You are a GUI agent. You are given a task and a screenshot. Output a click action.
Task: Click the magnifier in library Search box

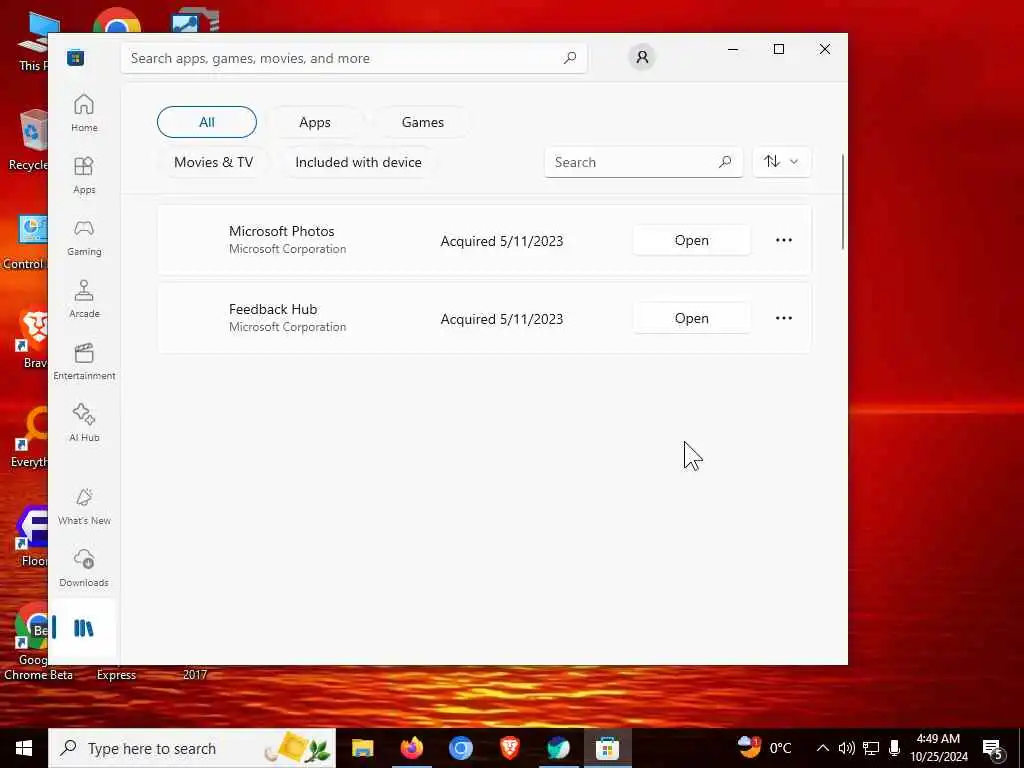(x=724, y=162)
